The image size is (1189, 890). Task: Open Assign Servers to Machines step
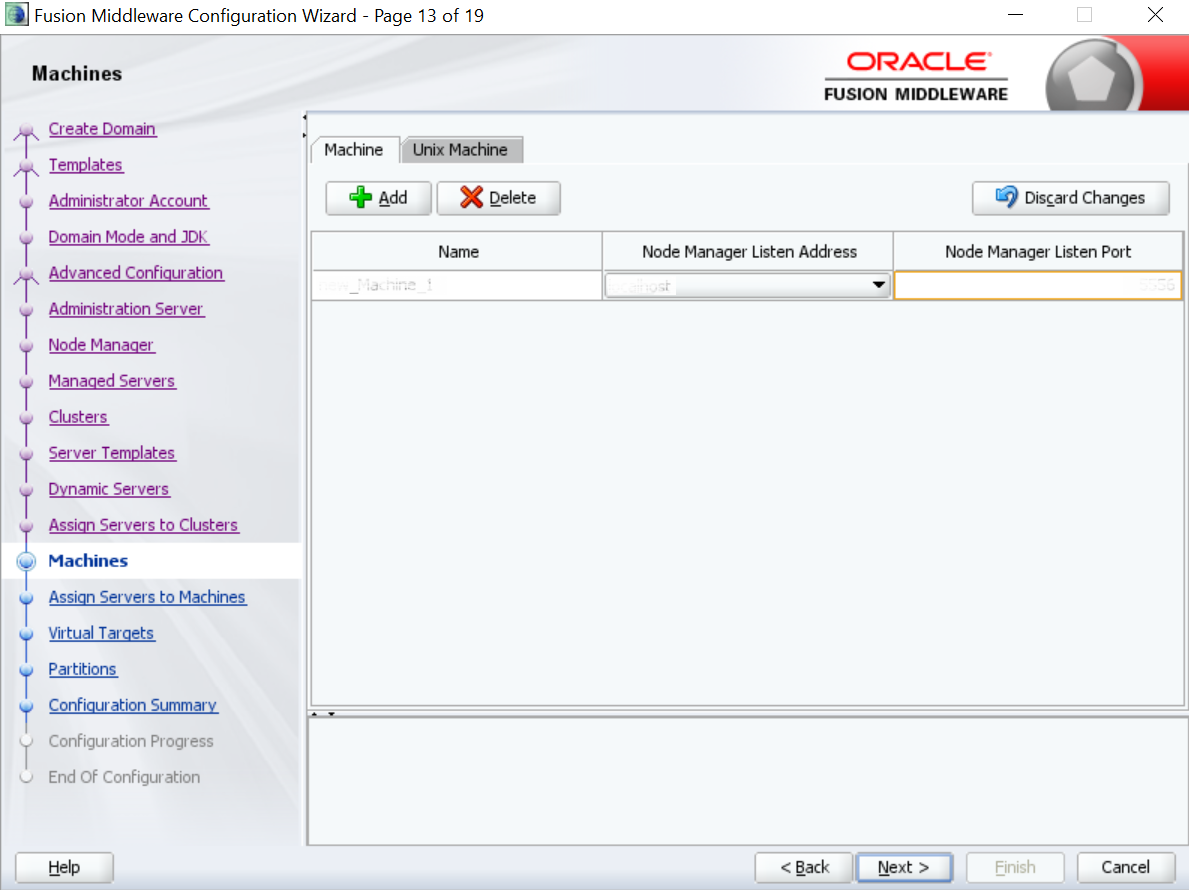147,597
